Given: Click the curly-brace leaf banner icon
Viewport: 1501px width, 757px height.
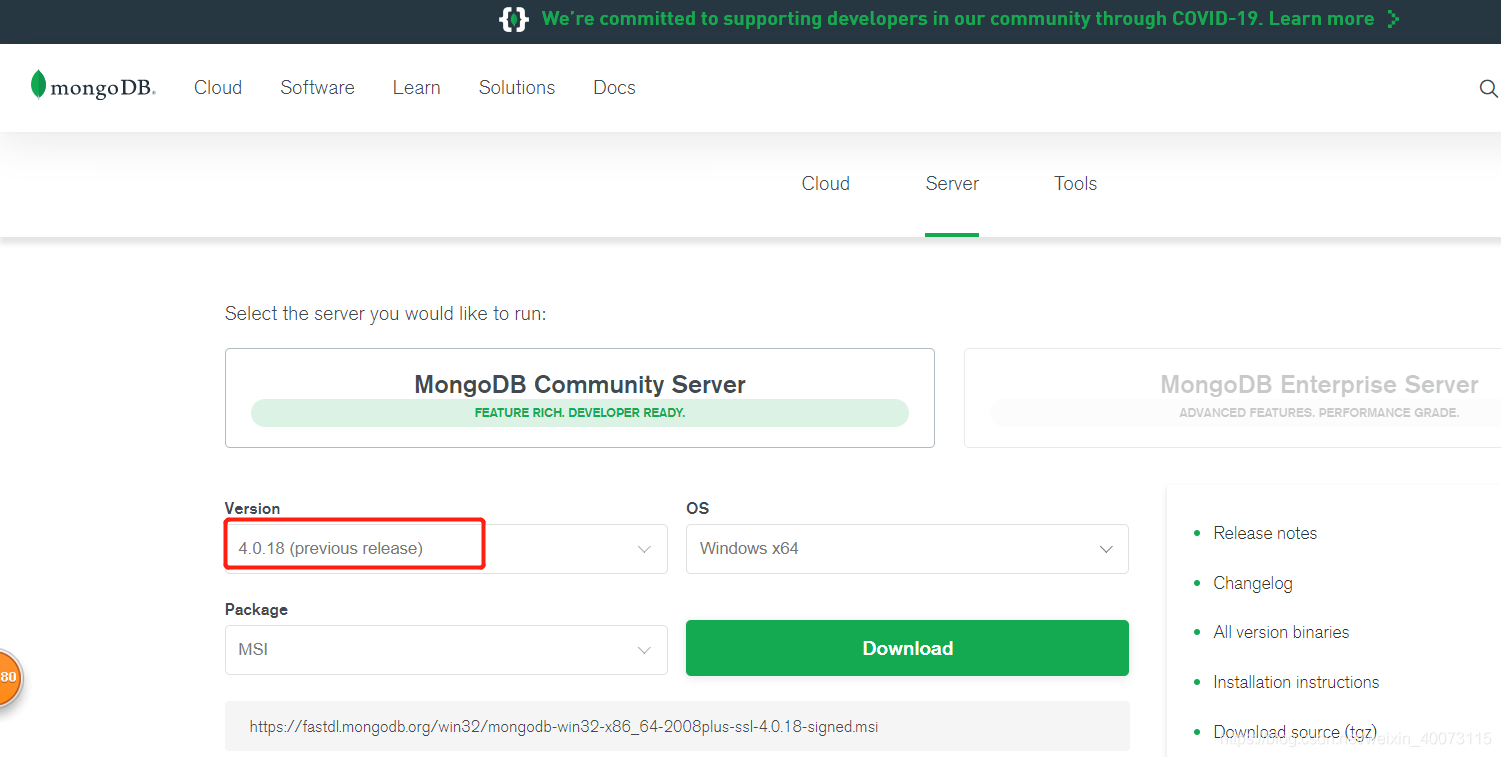Looking at the screenshot, I should point(513,19).
